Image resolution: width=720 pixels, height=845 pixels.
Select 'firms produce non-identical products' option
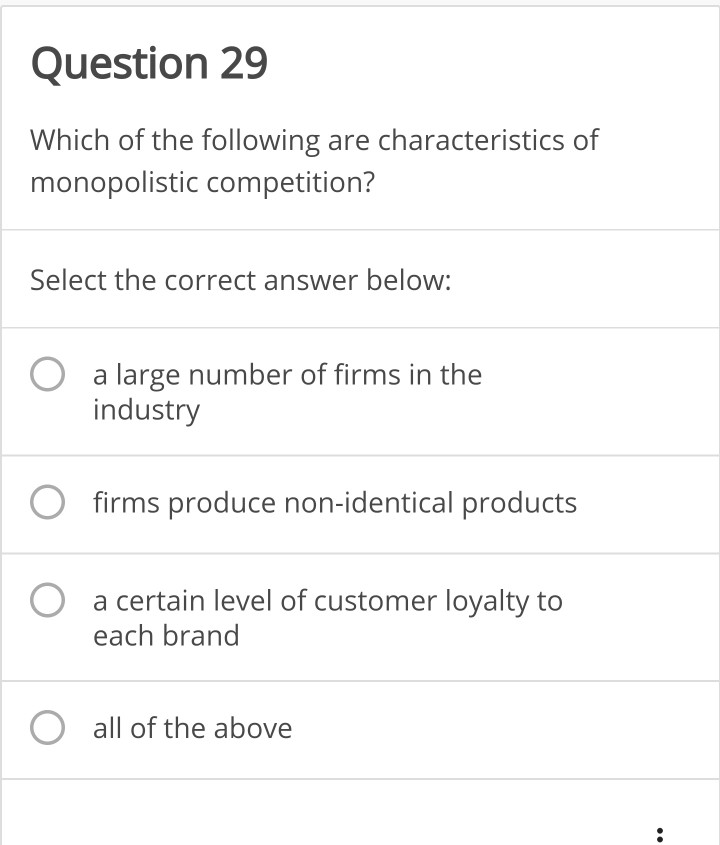(47, 503)
